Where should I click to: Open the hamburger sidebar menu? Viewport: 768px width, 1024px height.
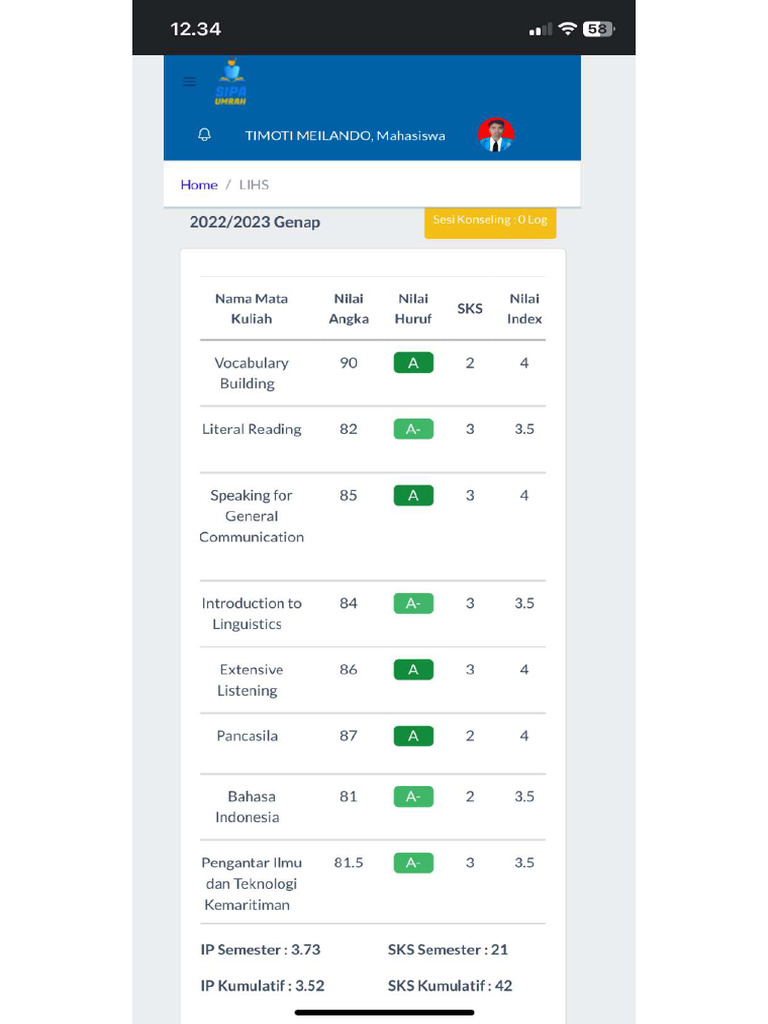pyautogui.click(x=189, y=82)
